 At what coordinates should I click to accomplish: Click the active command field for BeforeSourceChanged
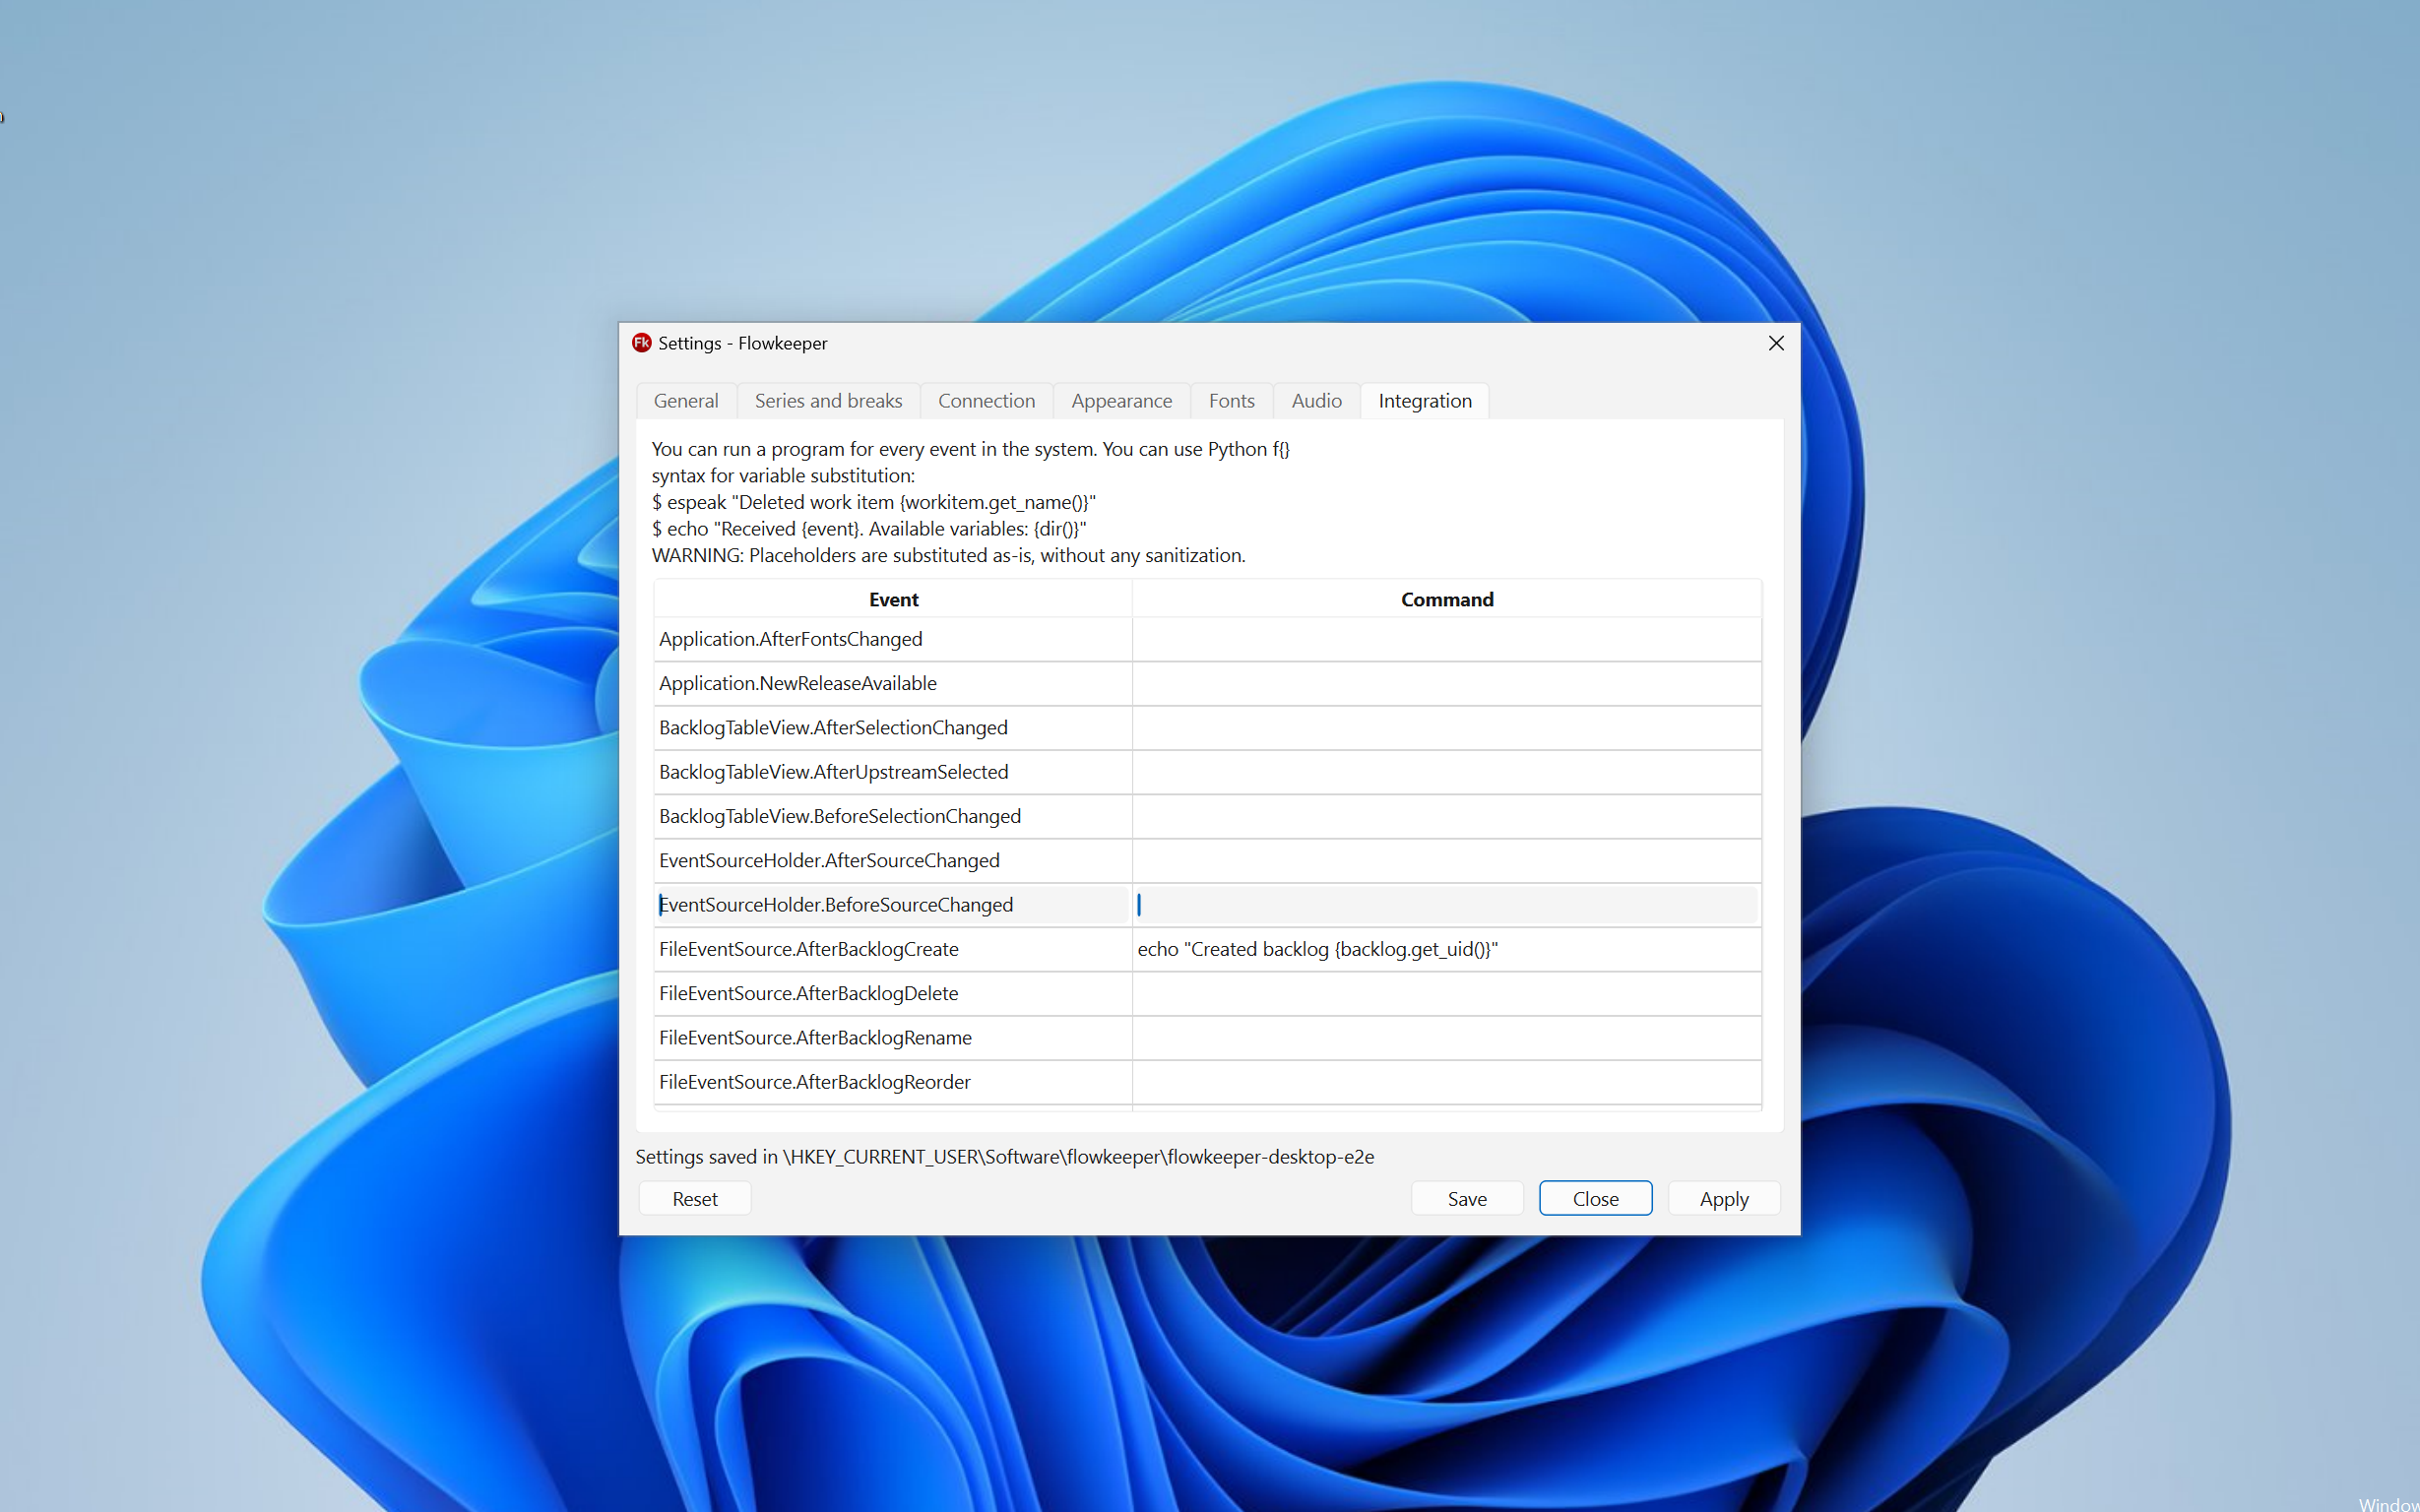[x=1447, y=905]
